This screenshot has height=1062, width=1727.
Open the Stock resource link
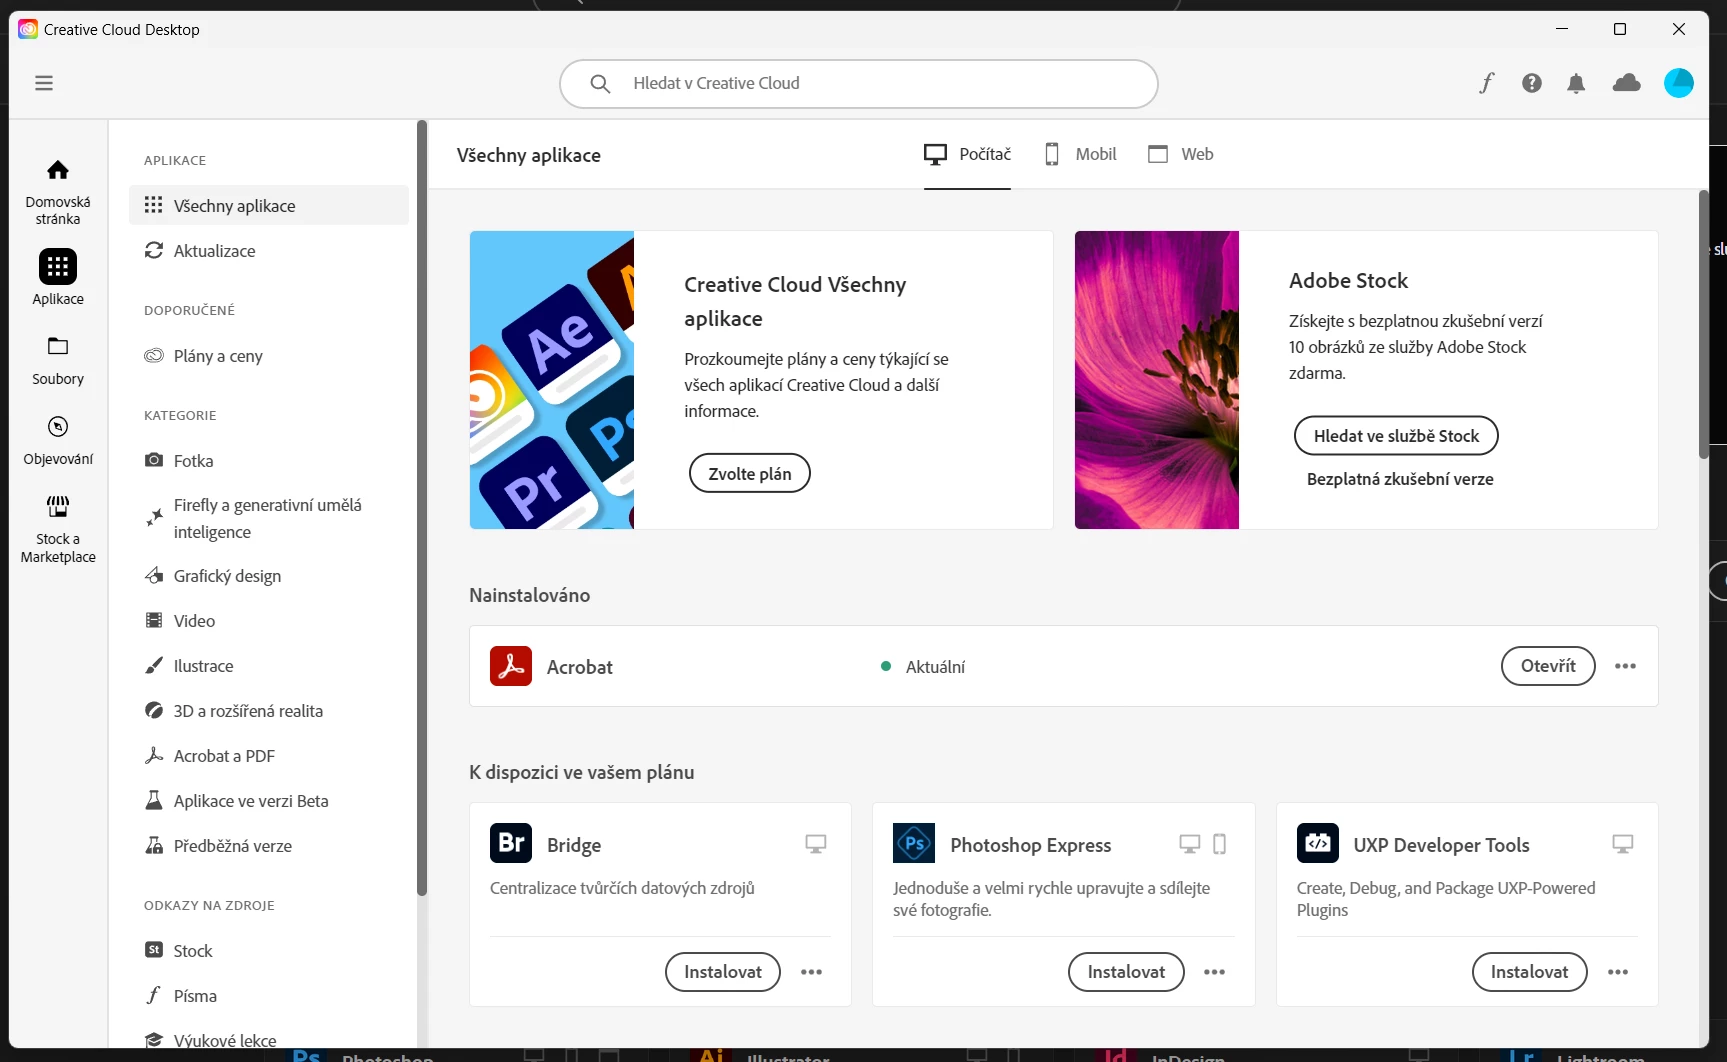click(269, 950)
